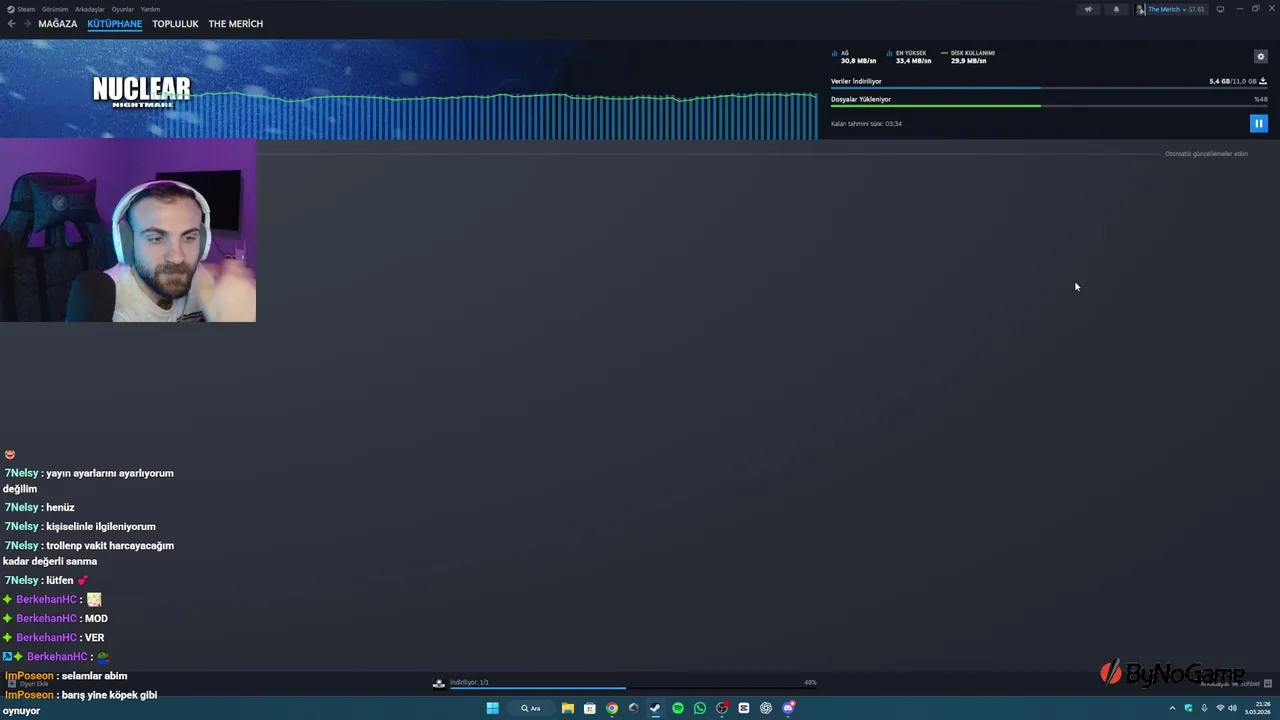Click BerkehanHC's 'MOD' chat message
This screenshot has width=1280, height=720.
[x=55, y=618]
